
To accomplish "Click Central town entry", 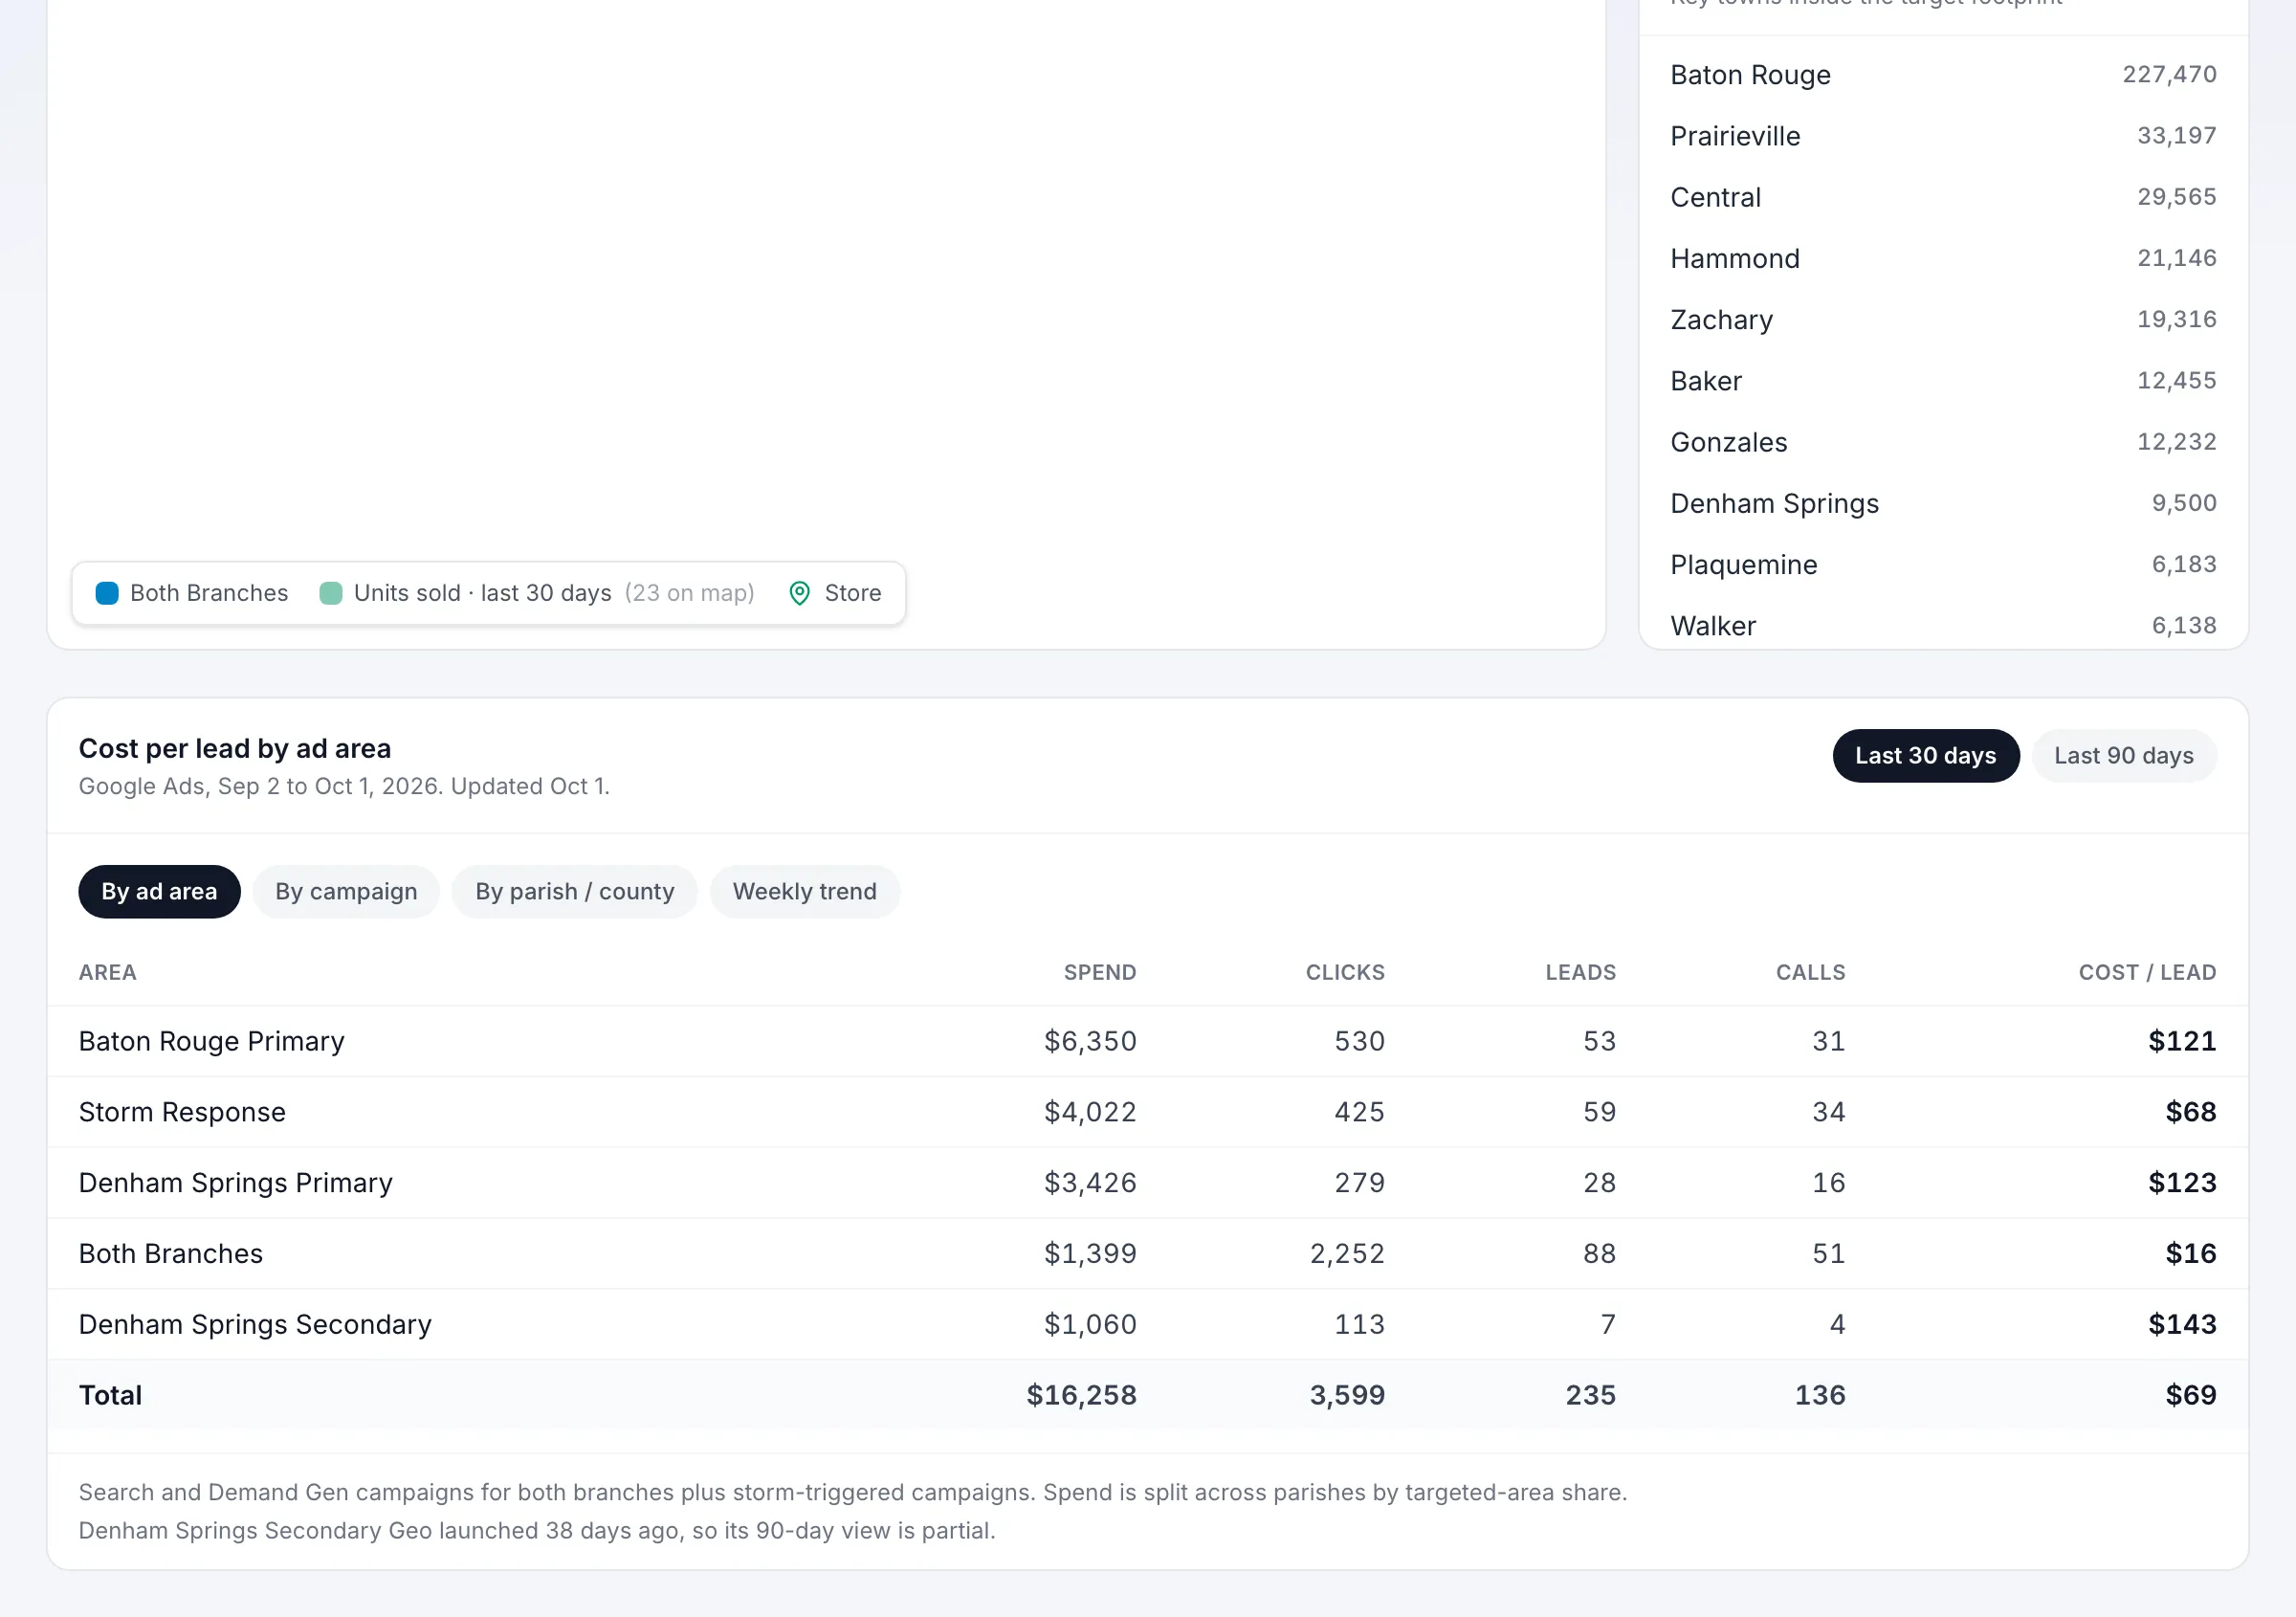I will [x=1715, y=197].
